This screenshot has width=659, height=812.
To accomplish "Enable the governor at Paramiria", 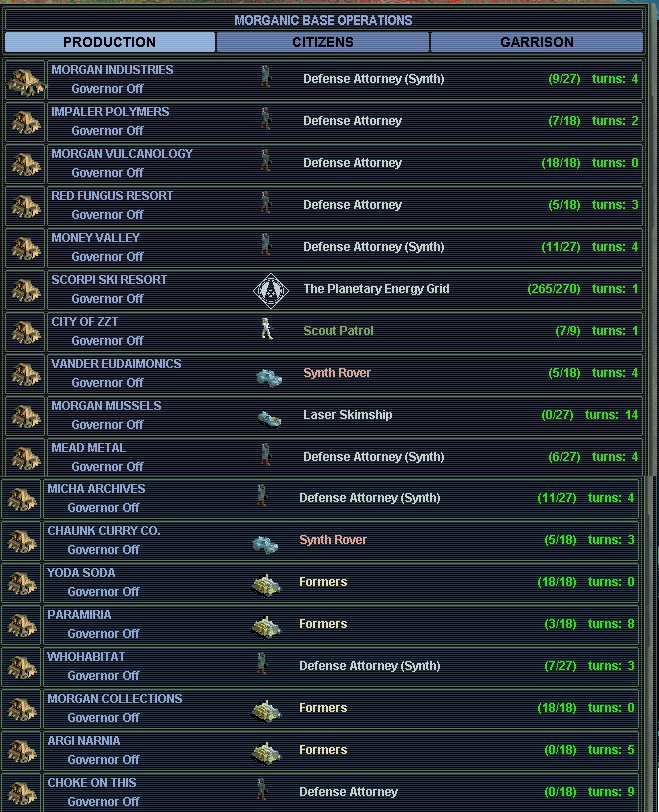I will pyautogui.click(x=103, y=634).
